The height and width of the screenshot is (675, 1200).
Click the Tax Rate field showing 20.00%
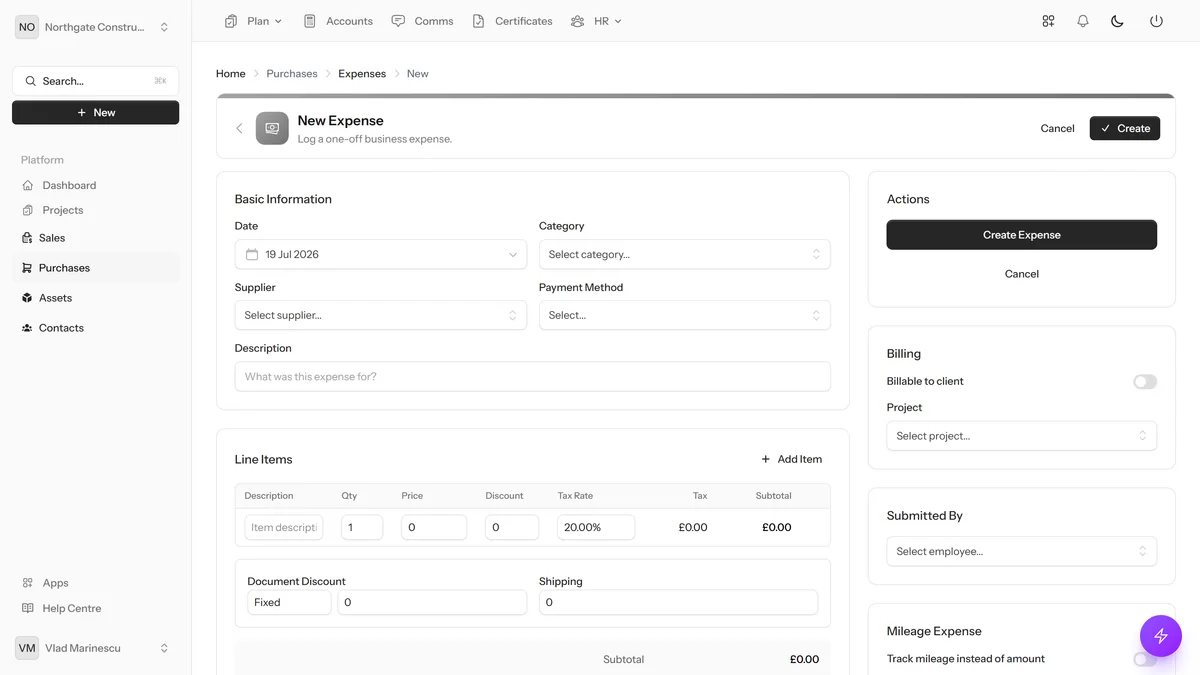coord(596,527)
